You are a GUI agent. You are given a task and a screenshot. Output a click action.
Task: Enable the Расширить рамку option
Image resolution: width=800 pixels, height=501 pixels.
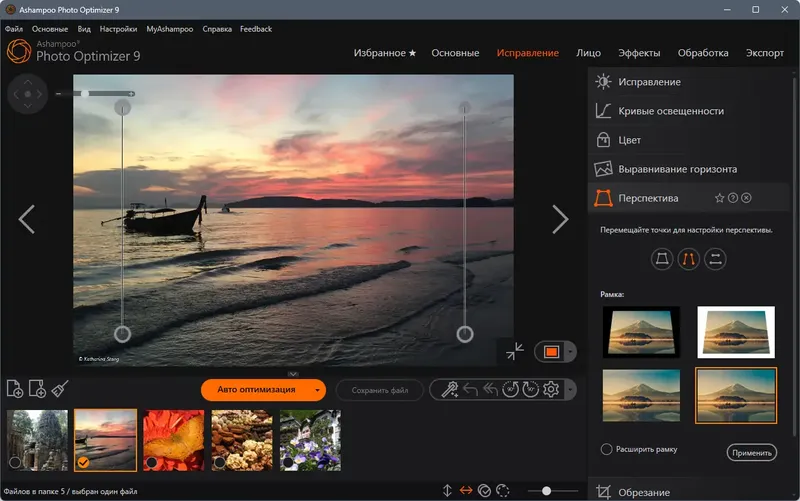coord(606,449)
